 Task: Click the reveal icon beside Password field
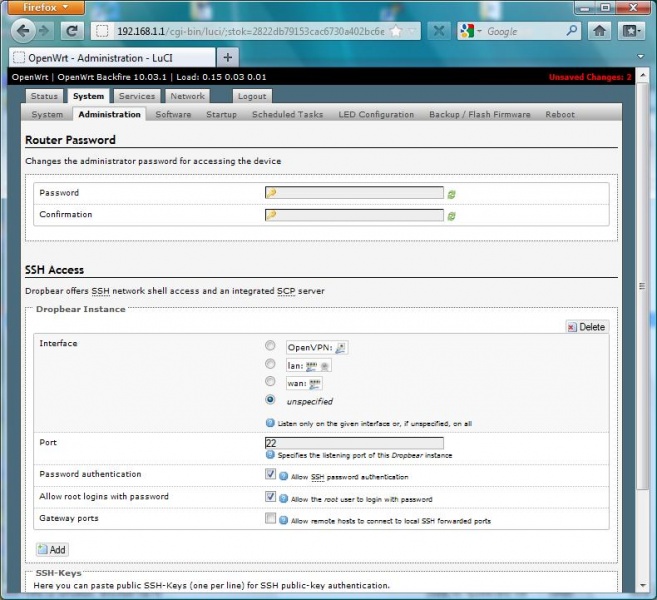pyautogui.click(x=452, y=193)
